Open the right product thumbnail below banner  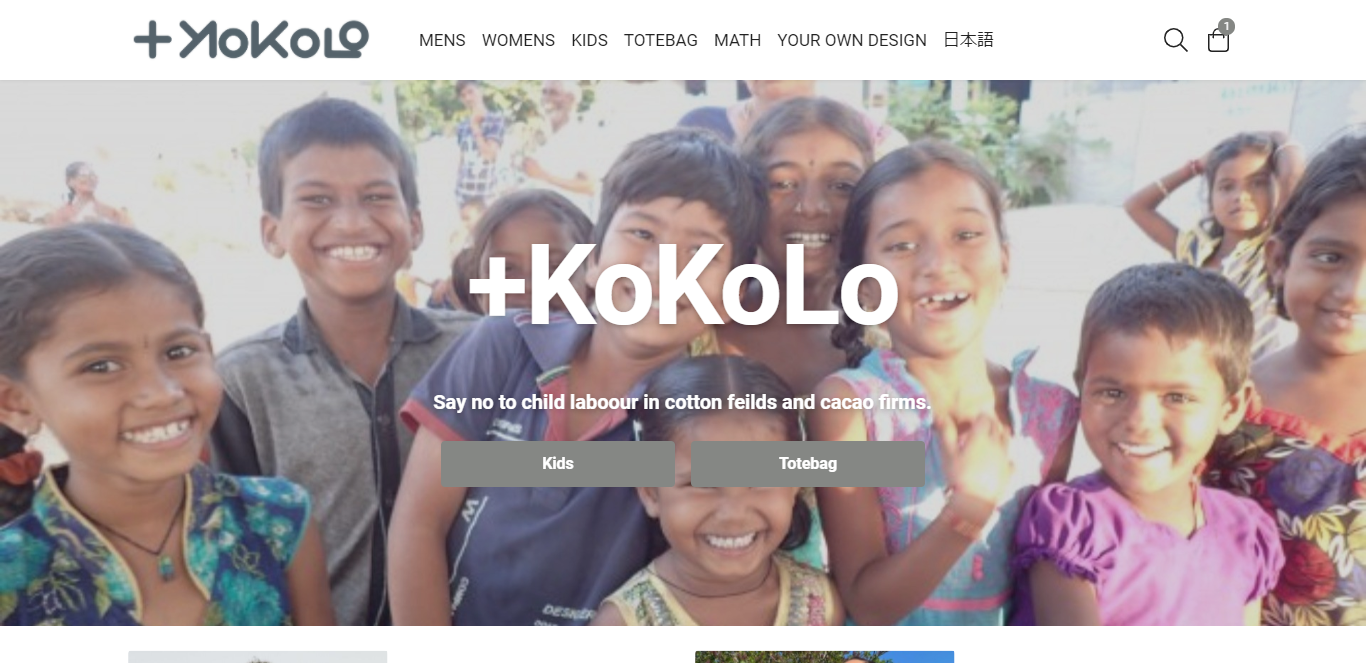(x=824, y=657)
